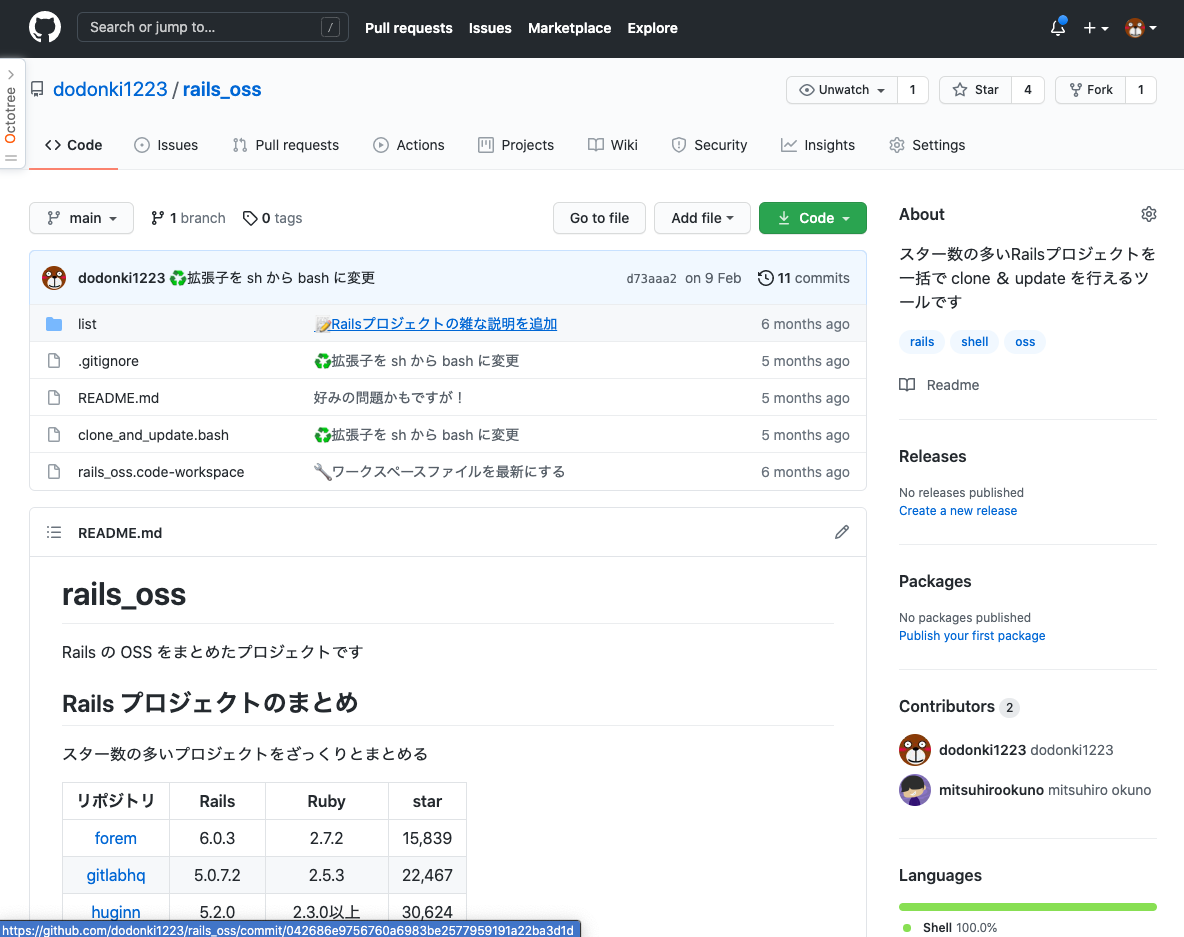Open the plus create-new menu
1184x937 pixels.
(x=1096, y=28)
